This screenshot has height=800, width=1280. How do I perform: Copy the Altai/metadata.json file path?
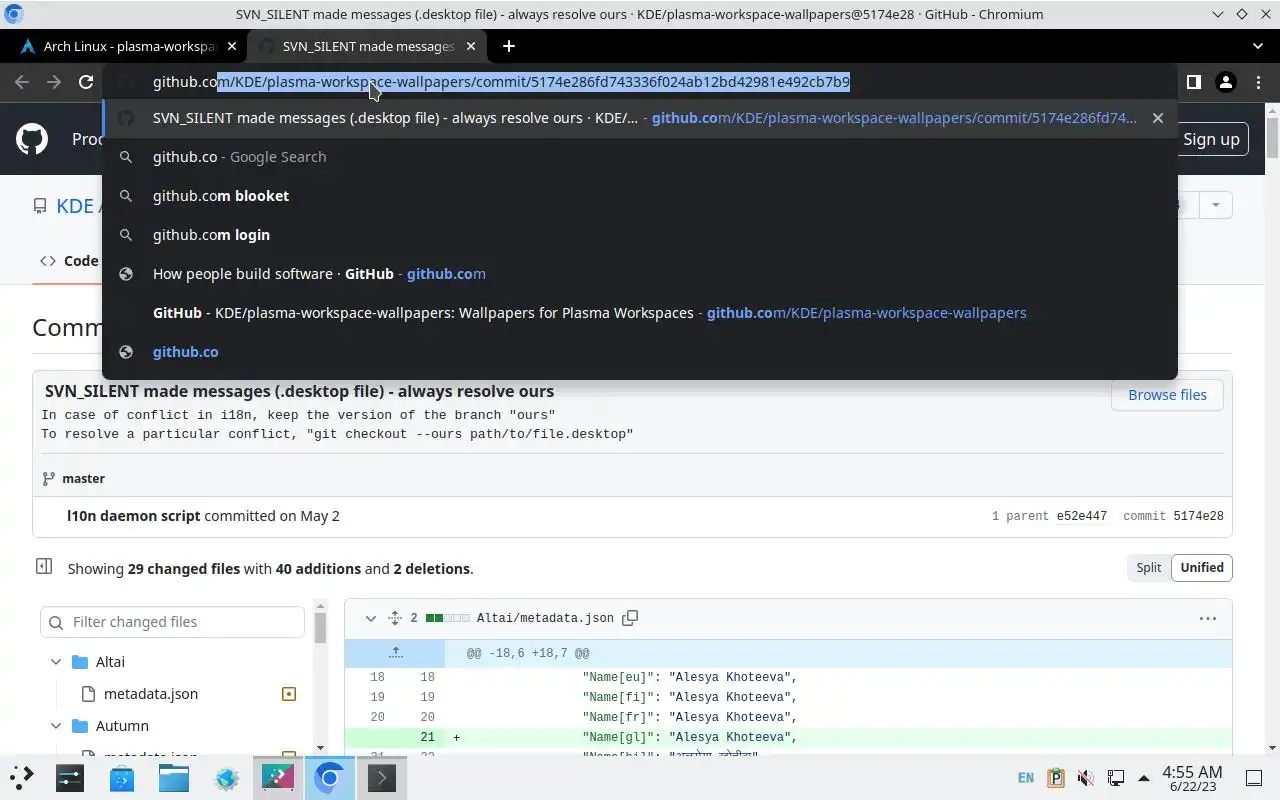point(630,618)
